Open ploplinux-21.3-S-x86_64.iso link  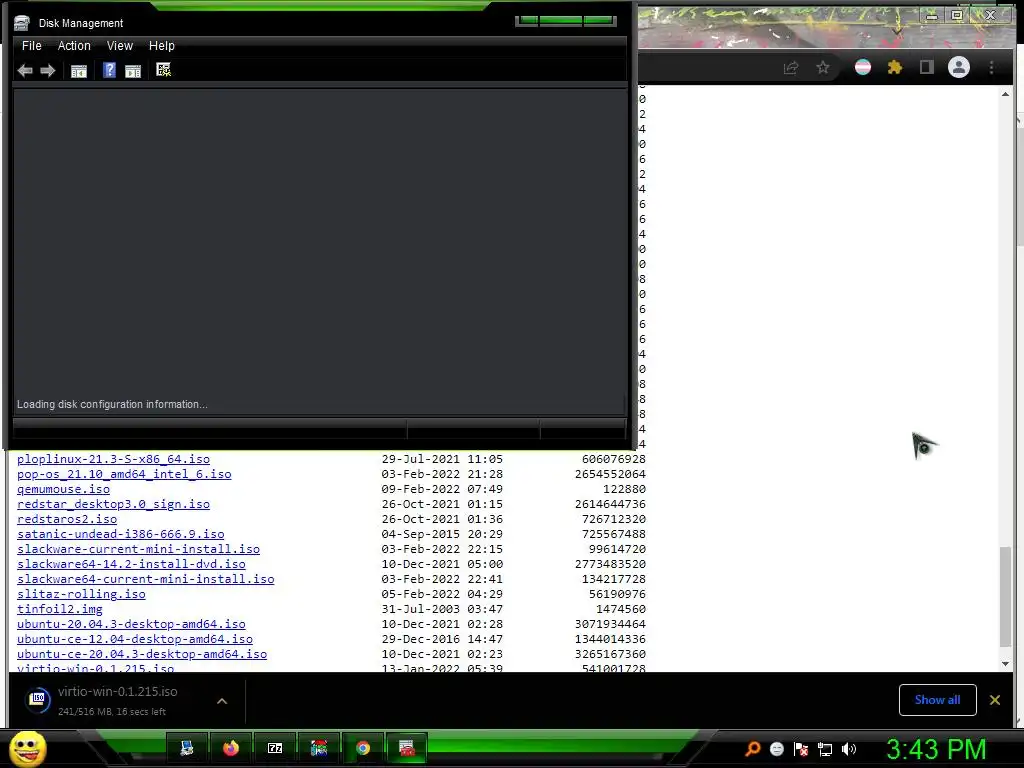pyautogui.click(x=114, y=459)
